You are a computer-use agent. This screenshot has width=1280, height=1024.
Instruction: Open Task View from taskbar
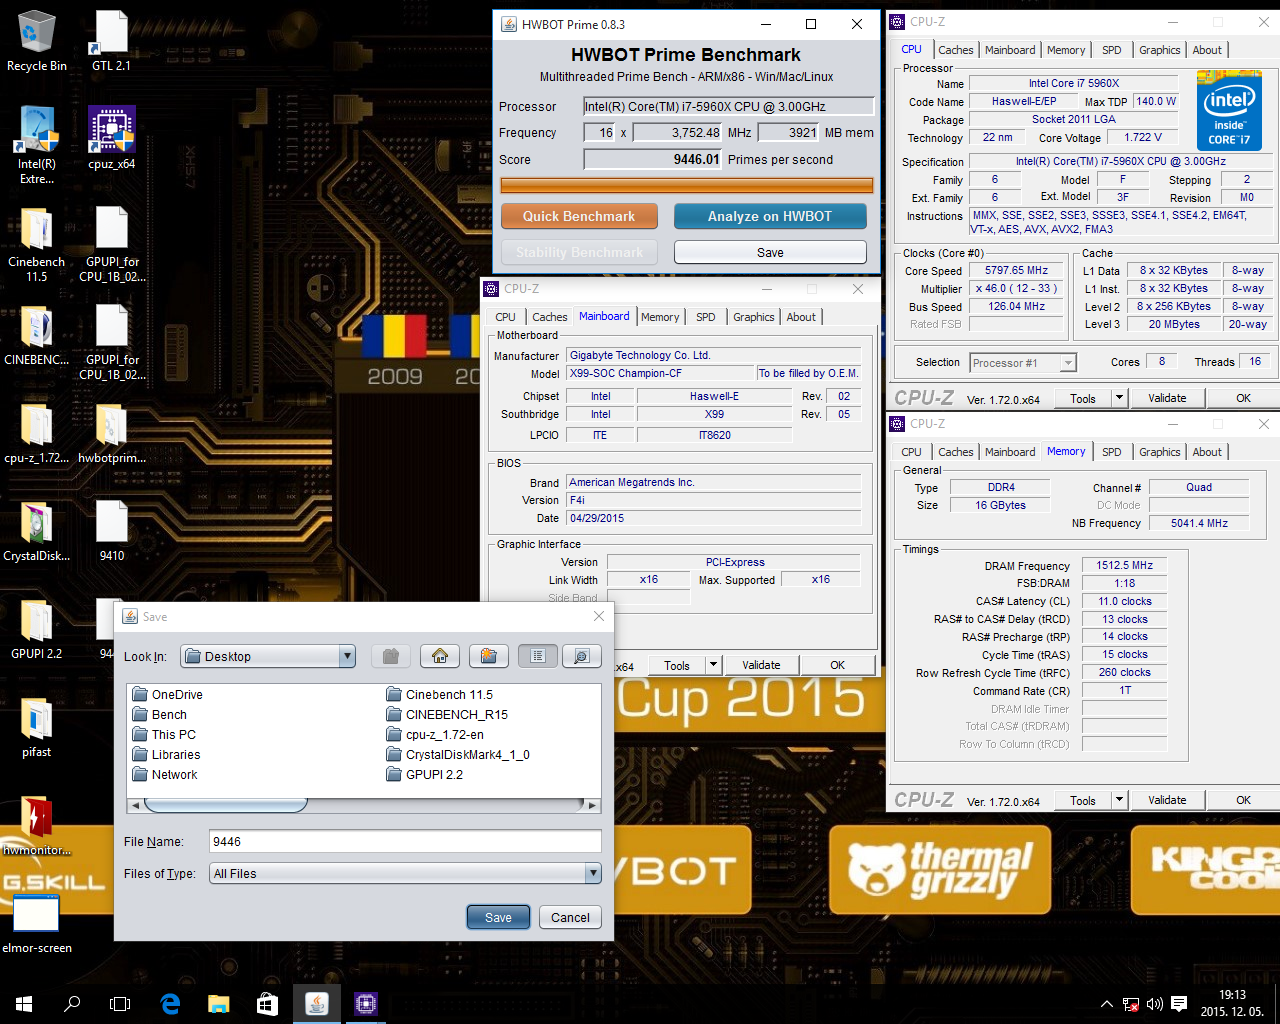(x=120, y=1003)
